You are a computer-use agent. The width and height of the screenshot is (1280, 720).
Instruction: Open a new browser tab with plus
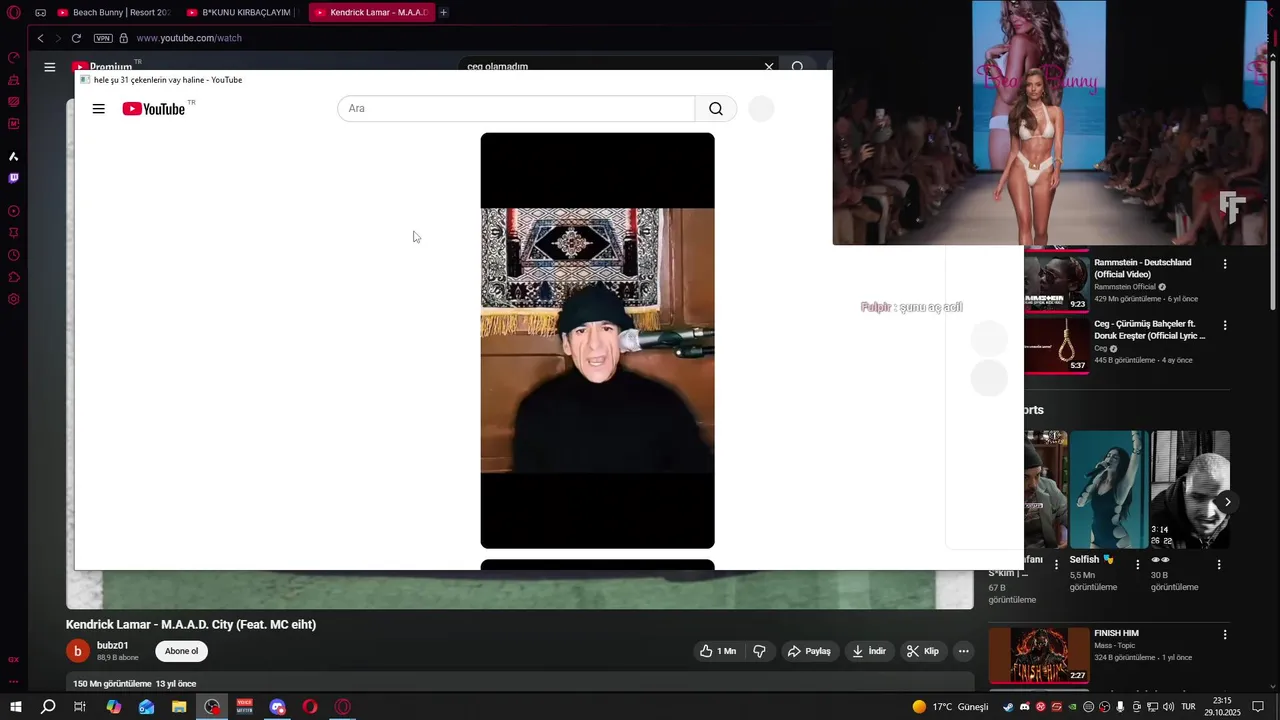click(x=444, y=12)
